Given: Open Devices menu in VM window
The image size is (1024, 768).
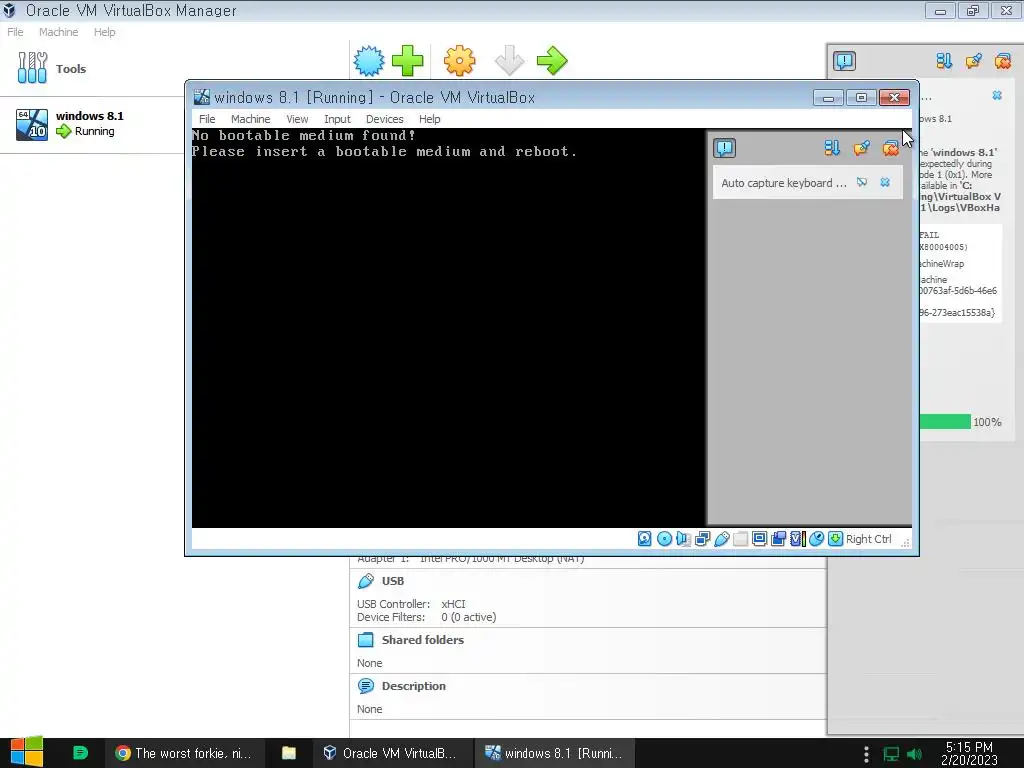Looking at the screenshot, I should [385, 119].
